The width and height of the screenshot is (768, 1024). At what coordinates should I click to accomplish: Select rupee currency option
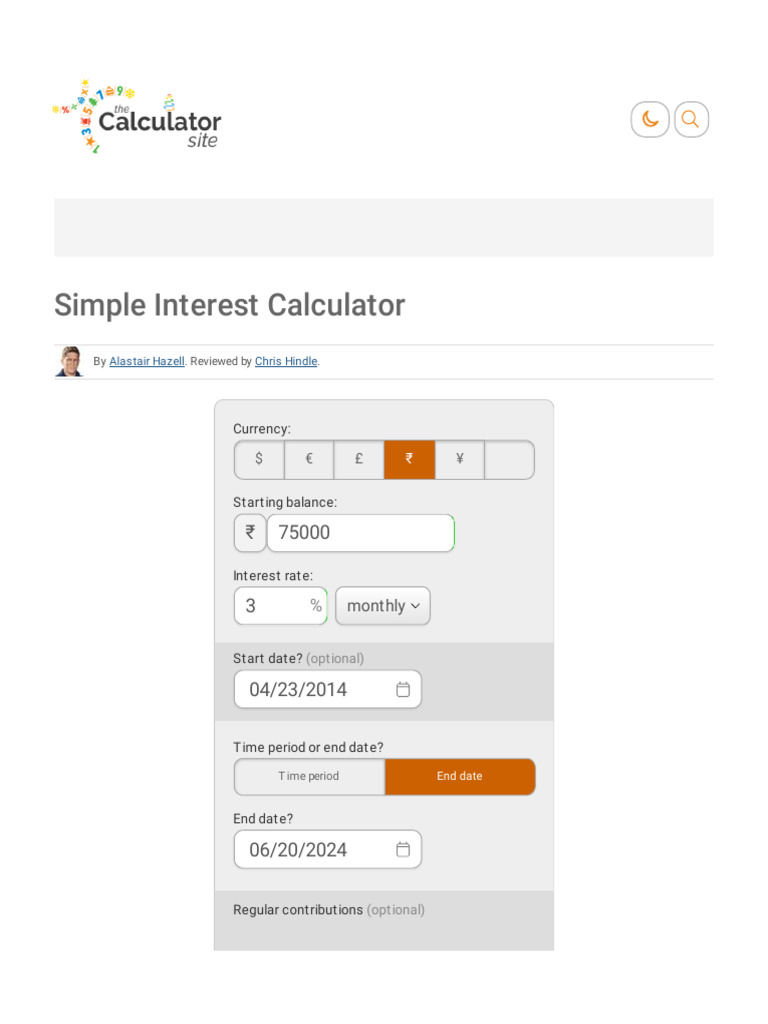[409, 459]
